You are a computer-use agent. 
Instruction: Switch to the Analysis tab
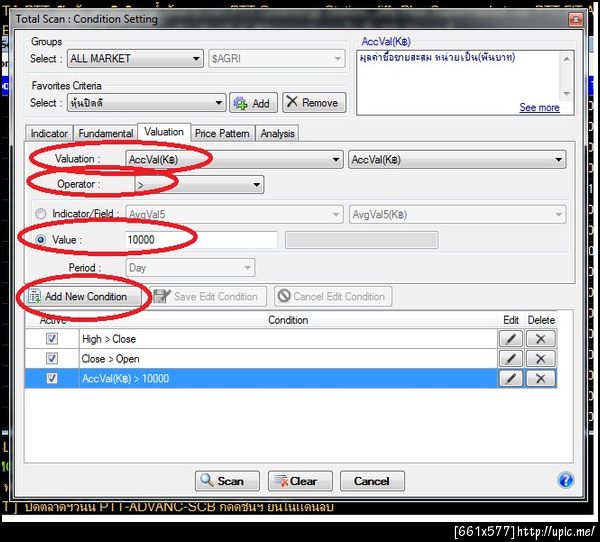pyautogui.click(x=277, y=134)
